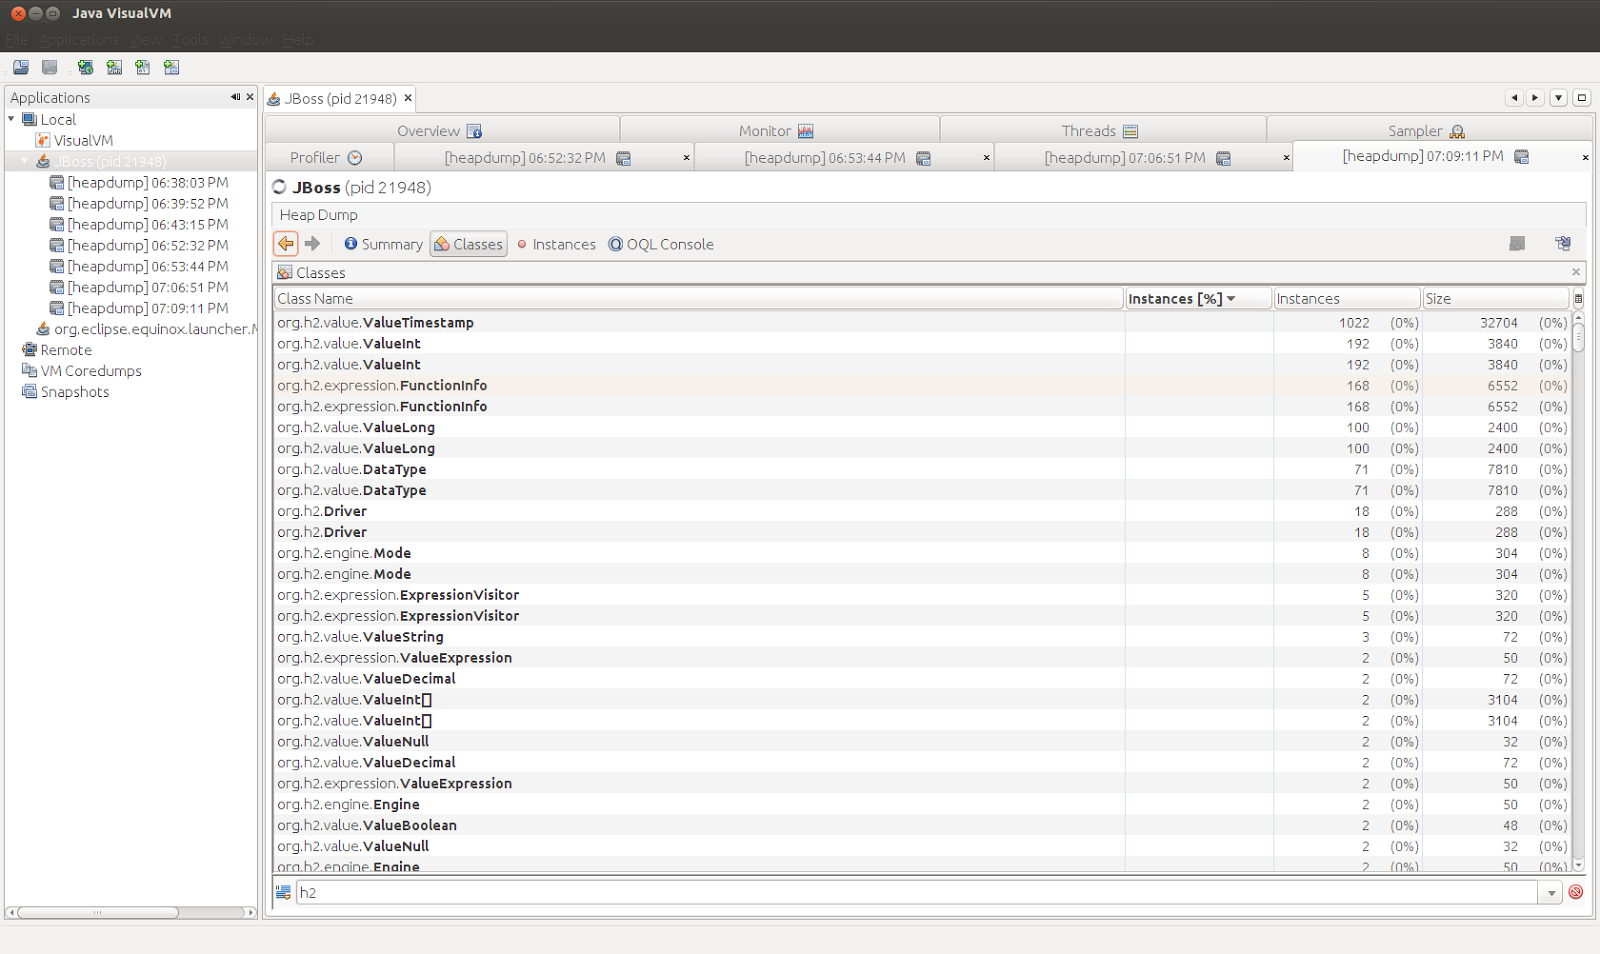Sort table by the Size column header
The width and height of the screenshot is (1600, 954).
click(1496, 298)
